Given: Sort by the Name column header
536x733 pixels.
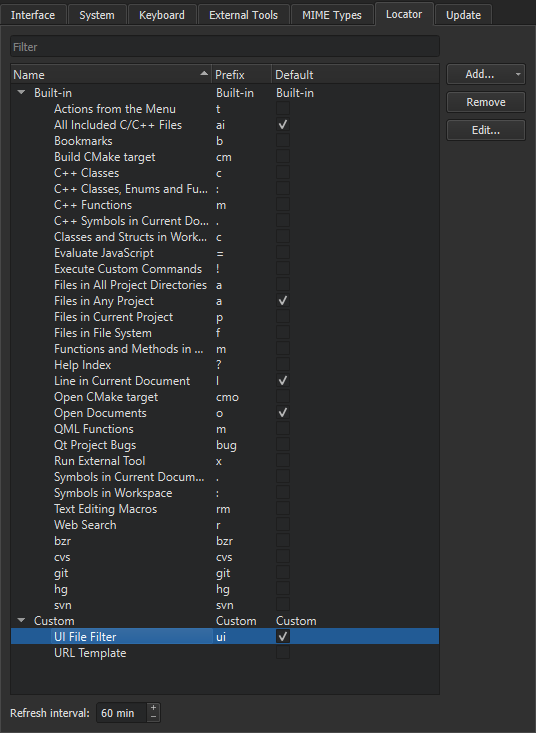Looking at the screenshot, I should coord(111,74).
